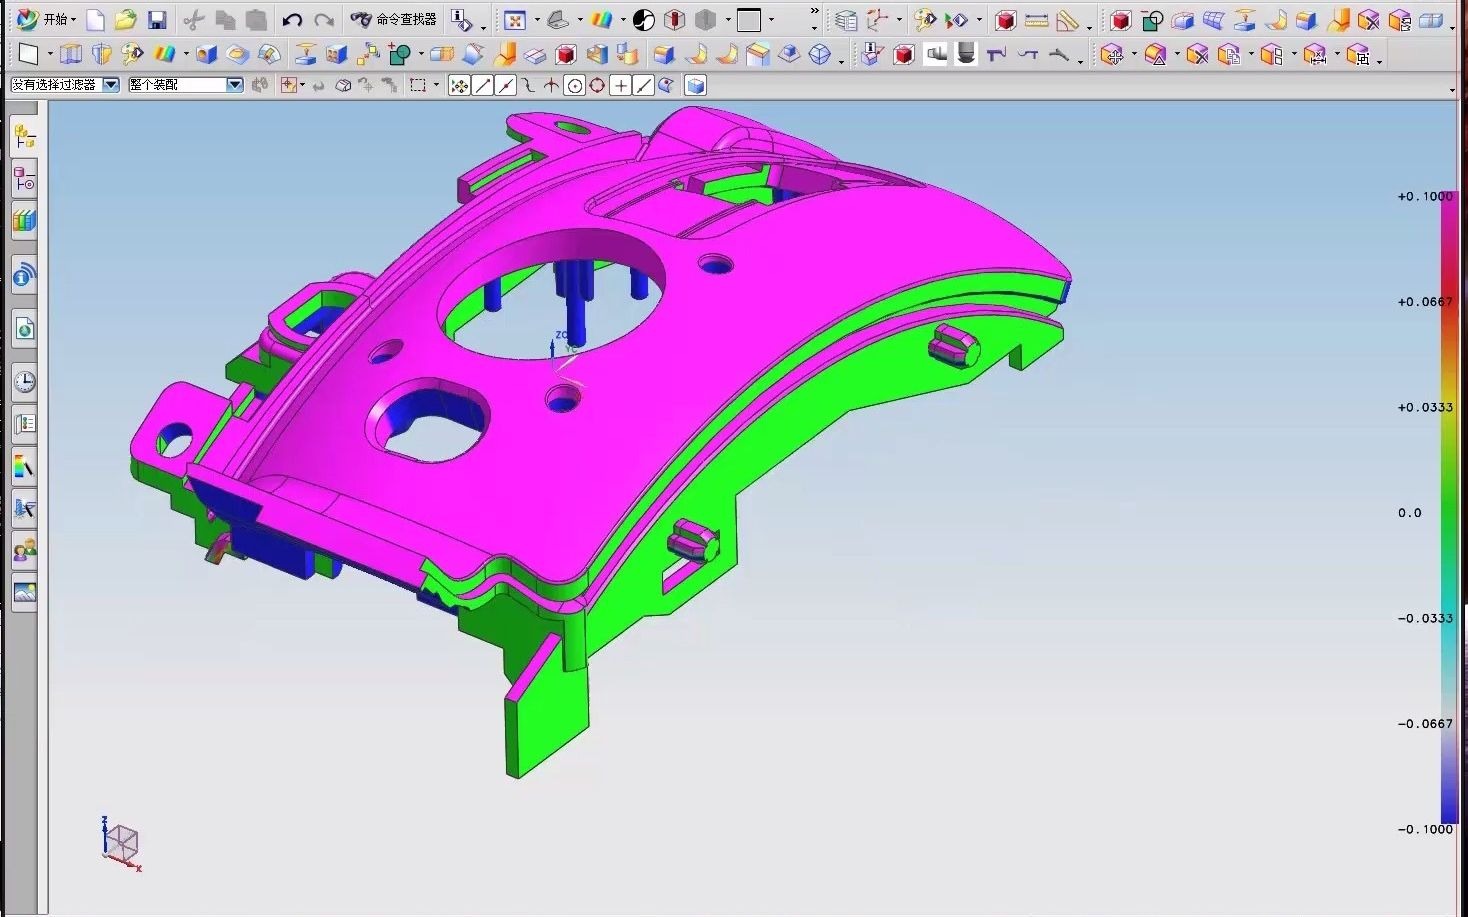Screen dimensions: 1468x917
Task: Toggle Arc Center snap option
Action: click(575, 86)
